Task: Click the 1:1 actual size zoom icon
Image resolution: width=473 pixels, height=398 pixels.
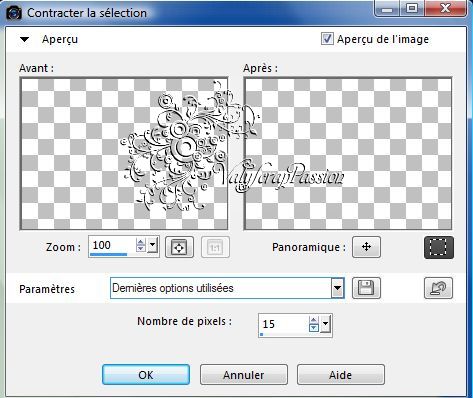Action: 215,247
